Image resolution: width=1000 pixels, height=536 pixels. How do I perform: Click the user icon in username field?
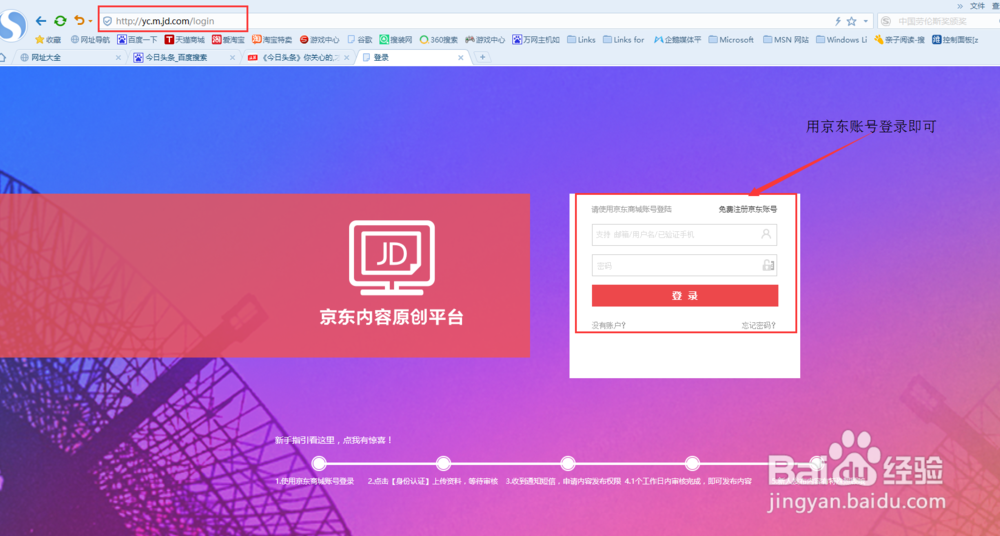click(767, 234)
